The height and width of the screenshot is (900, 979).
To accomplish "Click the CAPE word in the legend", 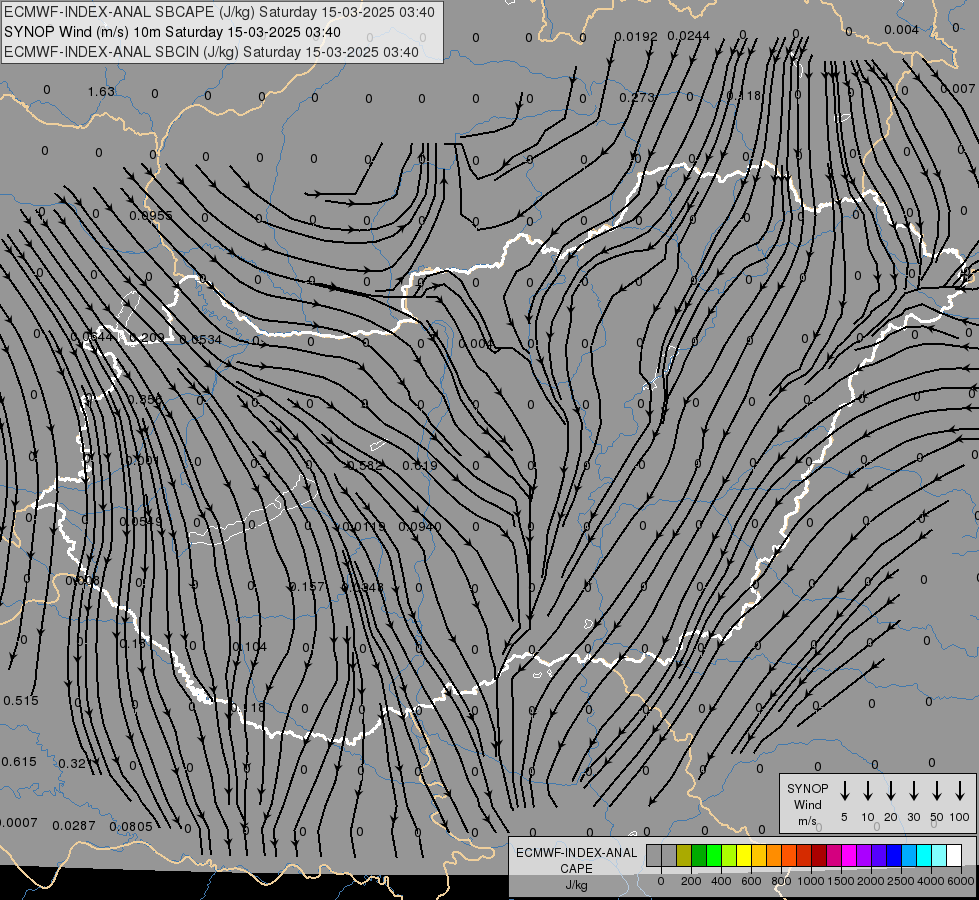I will click(x=576, y=868).
